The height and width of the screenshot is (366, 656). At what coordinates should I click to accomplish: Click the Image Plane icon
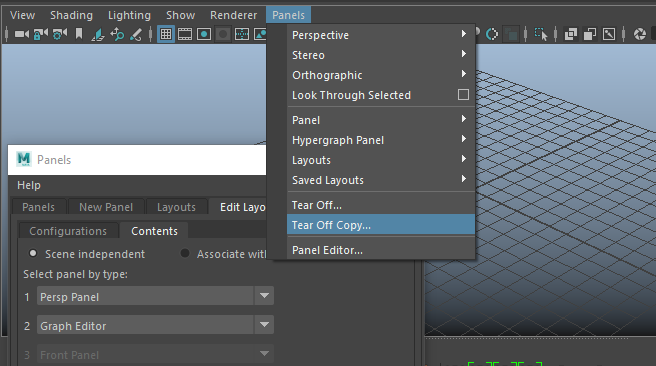(x=97, y=34)
